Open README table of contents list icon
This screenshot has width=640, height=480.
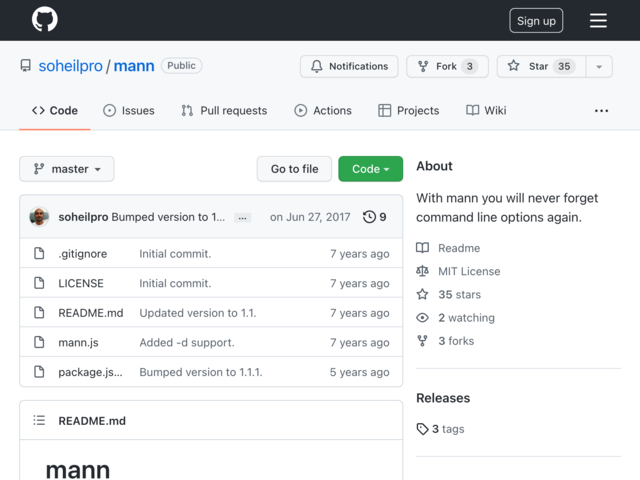(39, 420)
